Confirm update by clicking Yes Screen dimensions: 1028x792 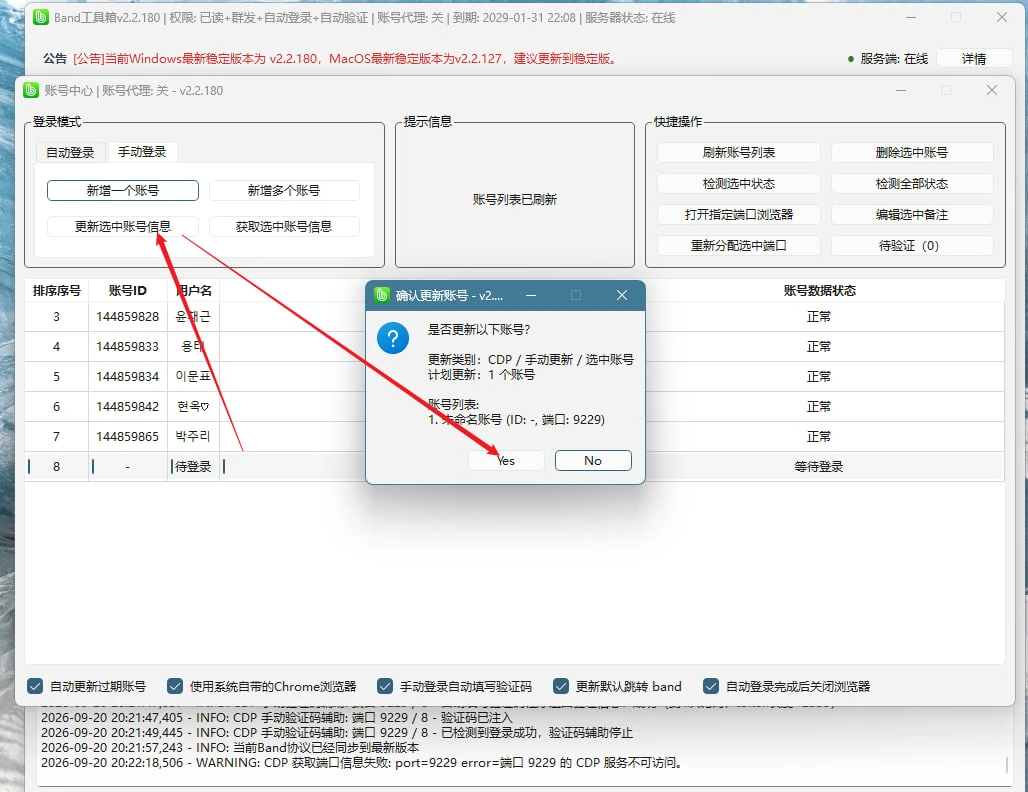click(506, 460)
